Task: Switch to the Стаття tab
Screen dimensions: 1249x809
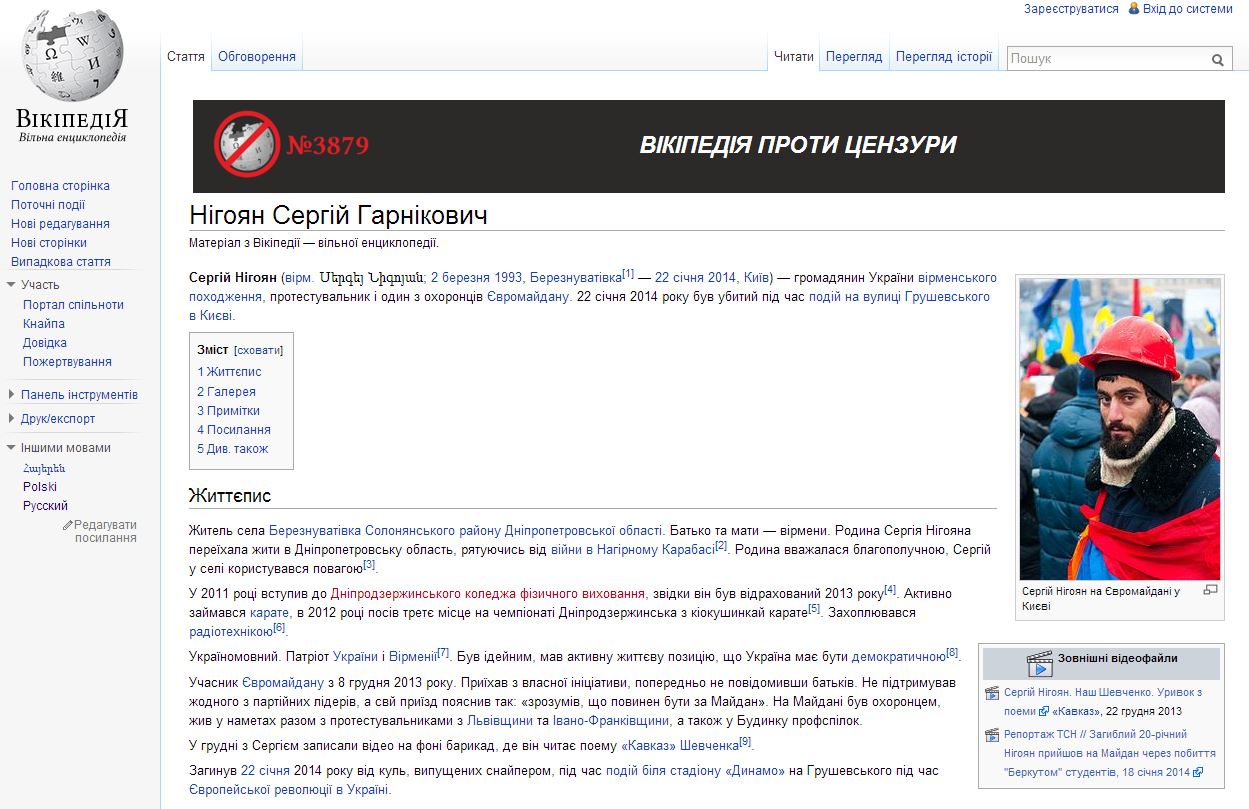Action: pos(186,57)
